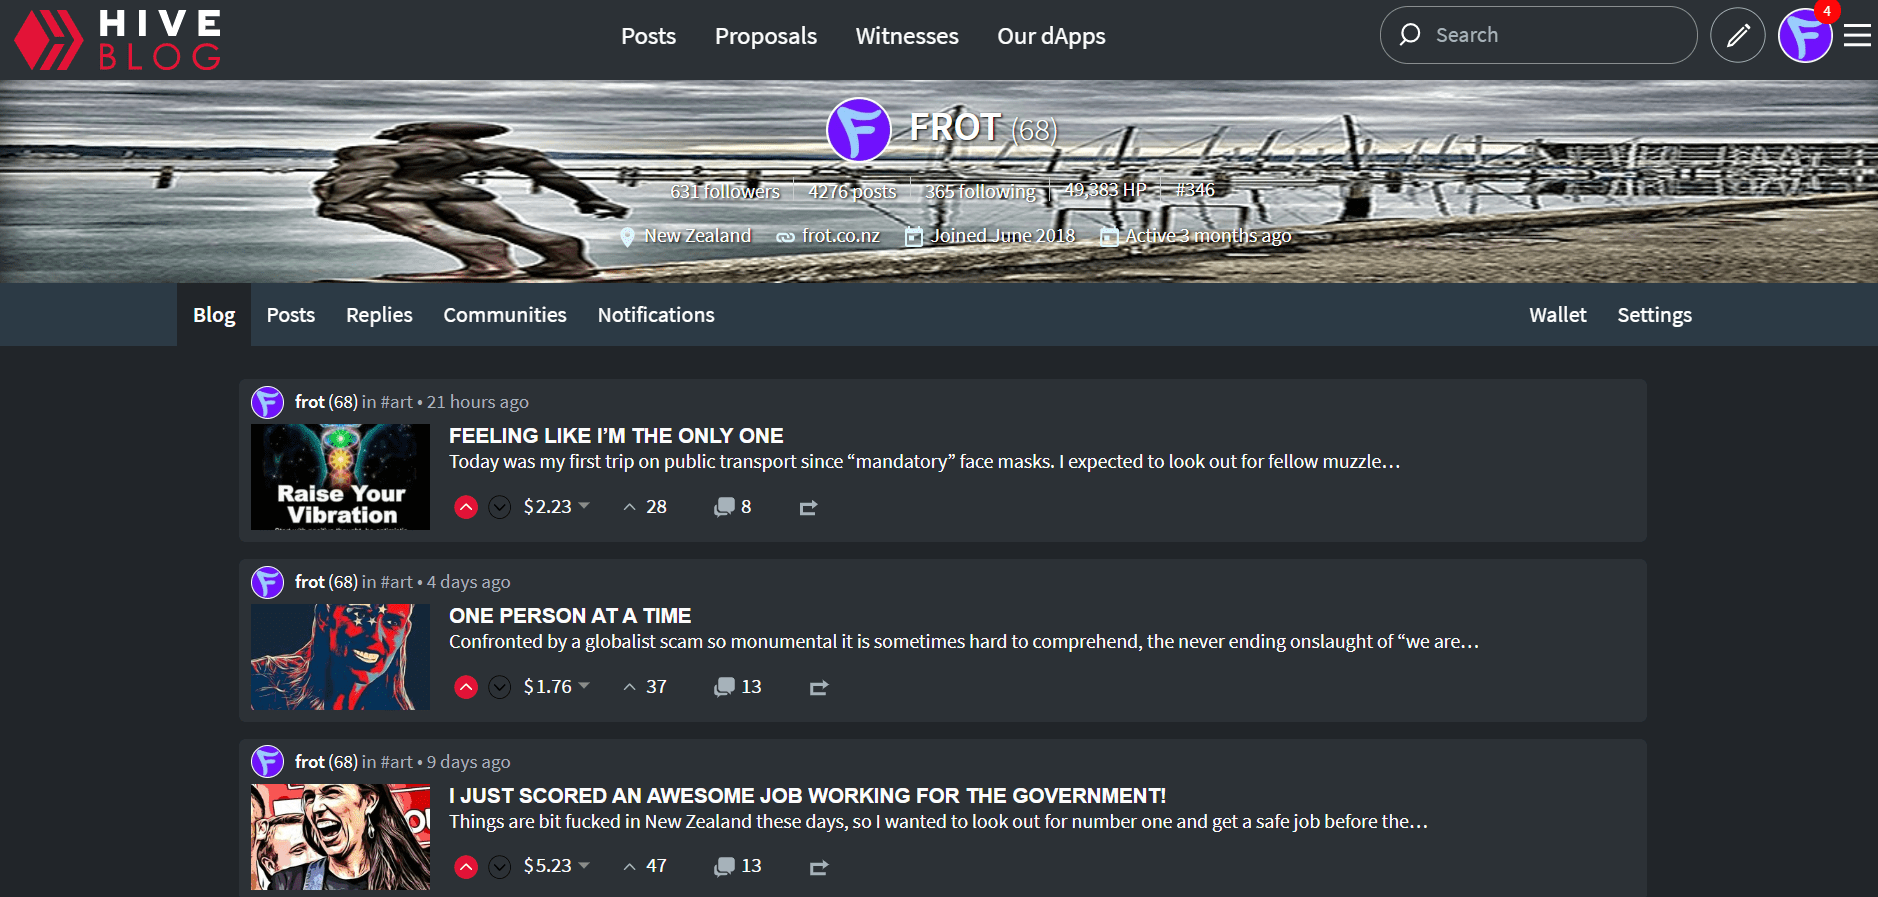Image resolution: width=1878 pixels, height=897 pixels.
Task: Toggle upvote on 'Feeling Like I'm The Only One'
Action: tap(466, 507)
